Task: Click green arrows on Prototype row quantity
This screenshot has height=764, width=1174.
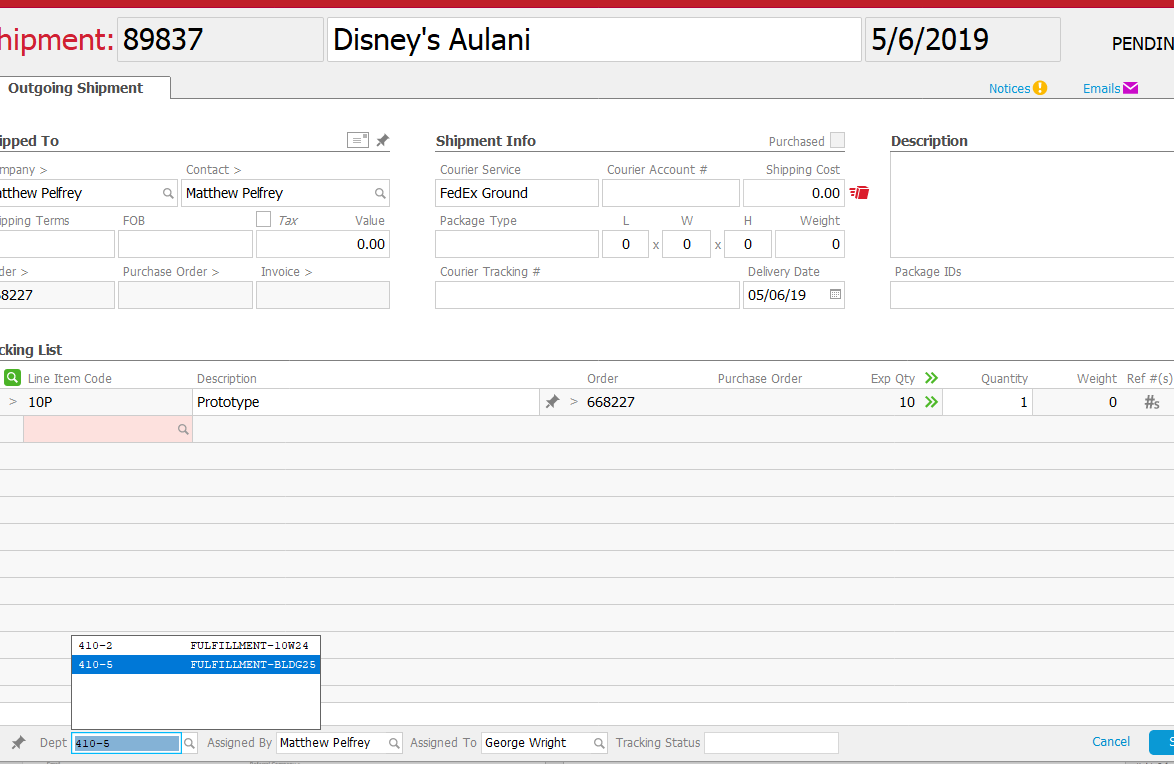Action: click(931, 402)
